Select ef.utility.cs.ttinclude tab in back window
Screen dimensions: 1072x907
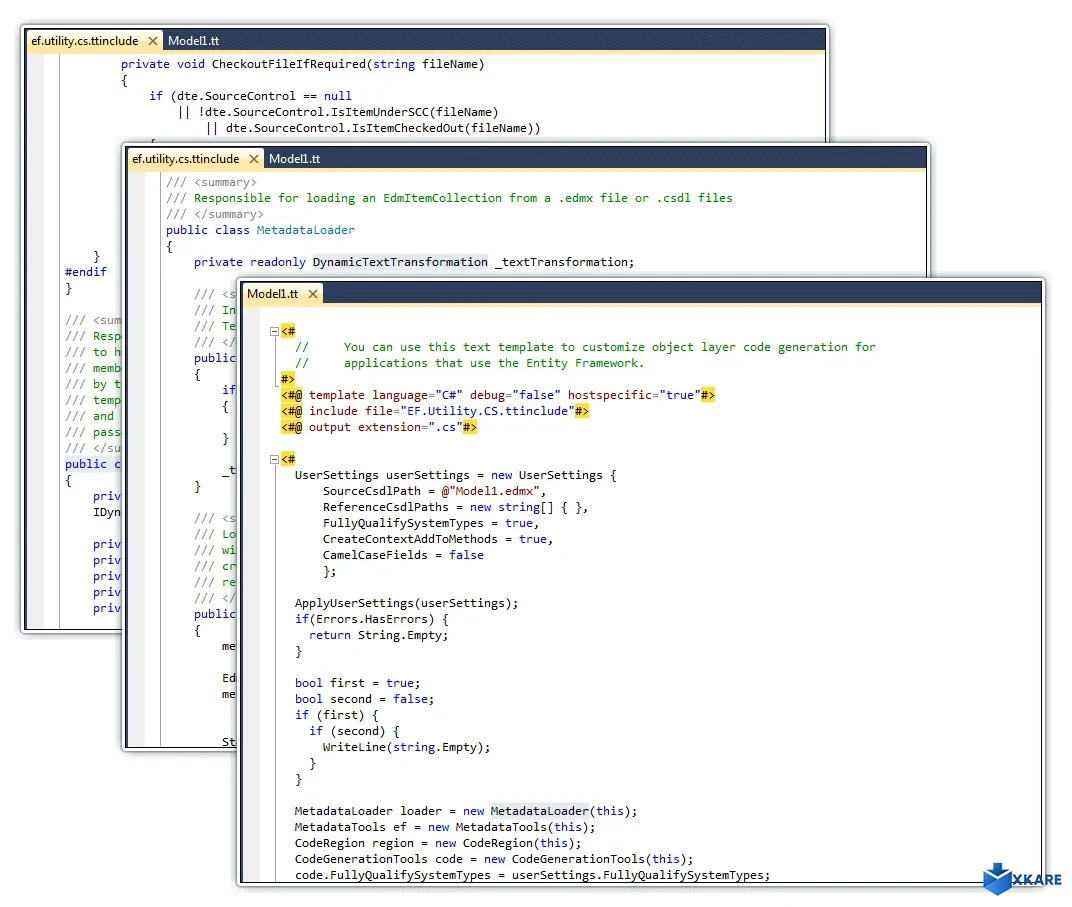(85, 41)
